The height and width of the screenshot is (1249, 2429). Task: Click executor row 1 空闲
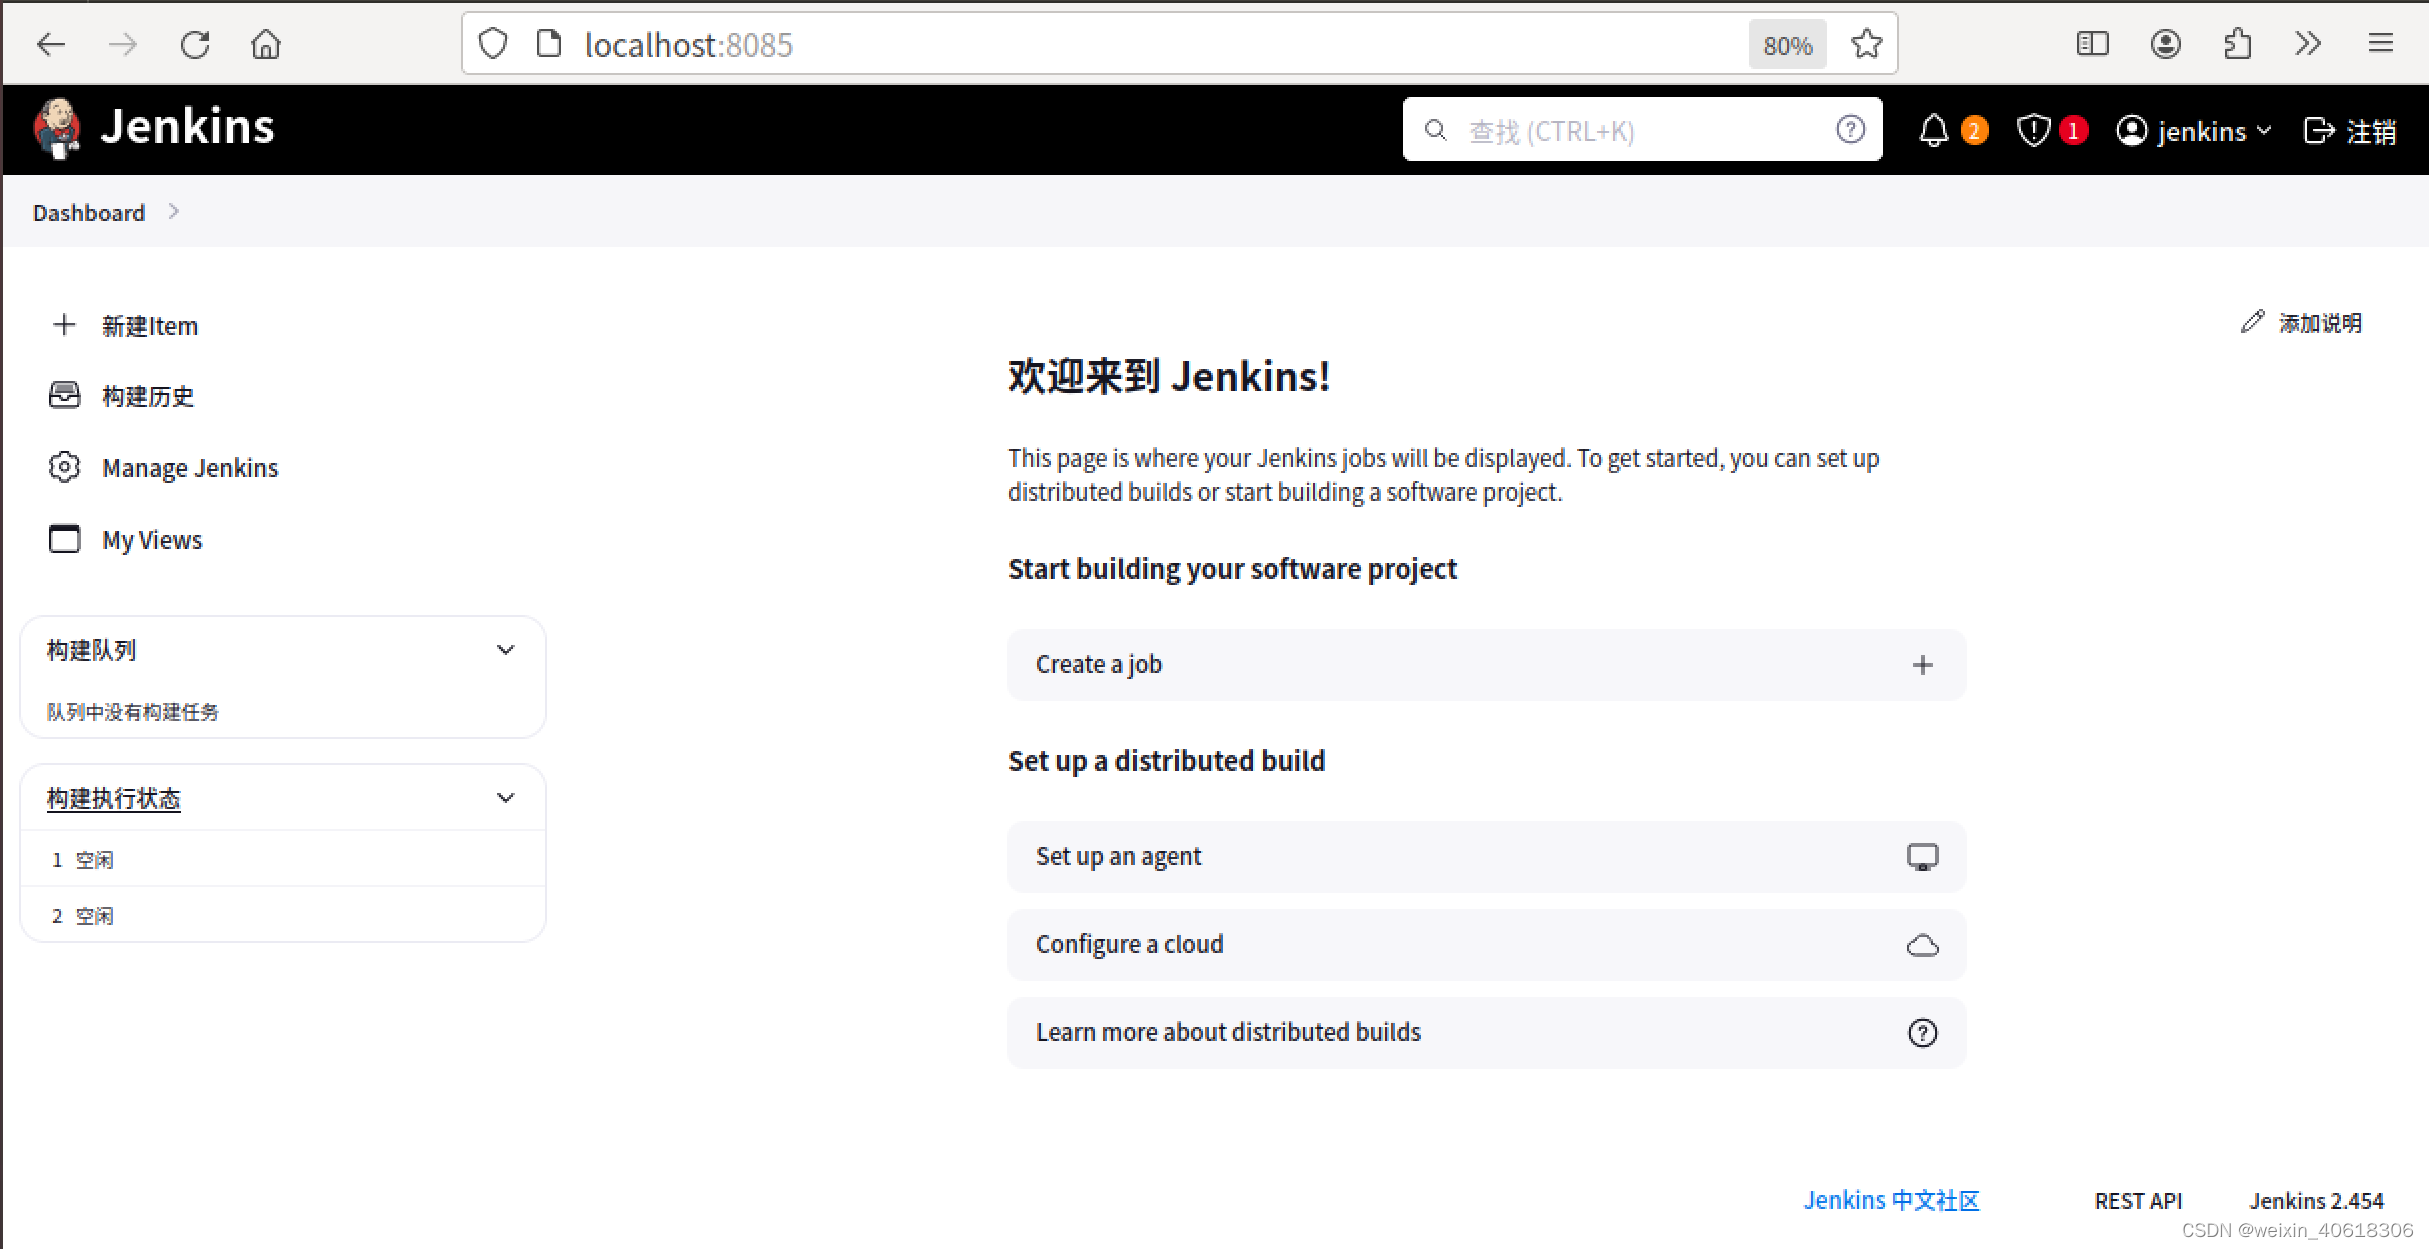coord(283,860)
